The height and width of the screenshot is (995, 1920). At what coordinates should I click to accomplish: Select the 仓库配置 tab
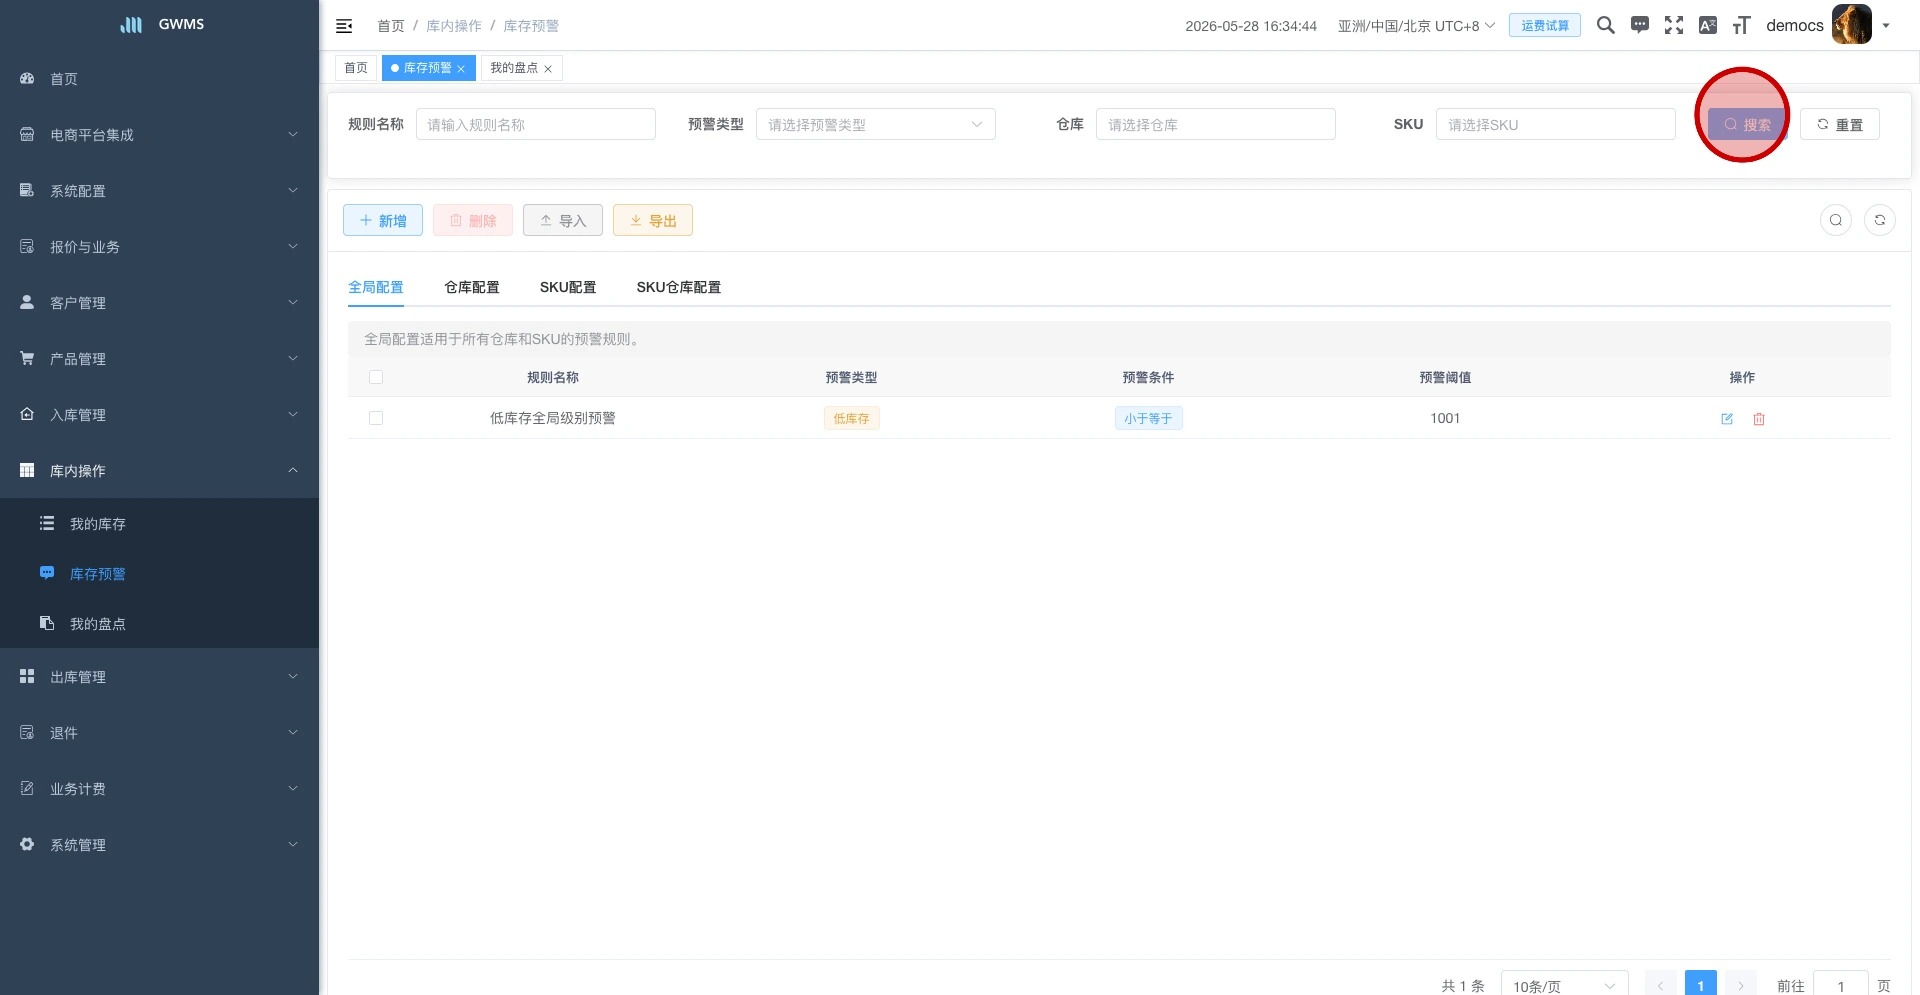(x=472, y=287)
